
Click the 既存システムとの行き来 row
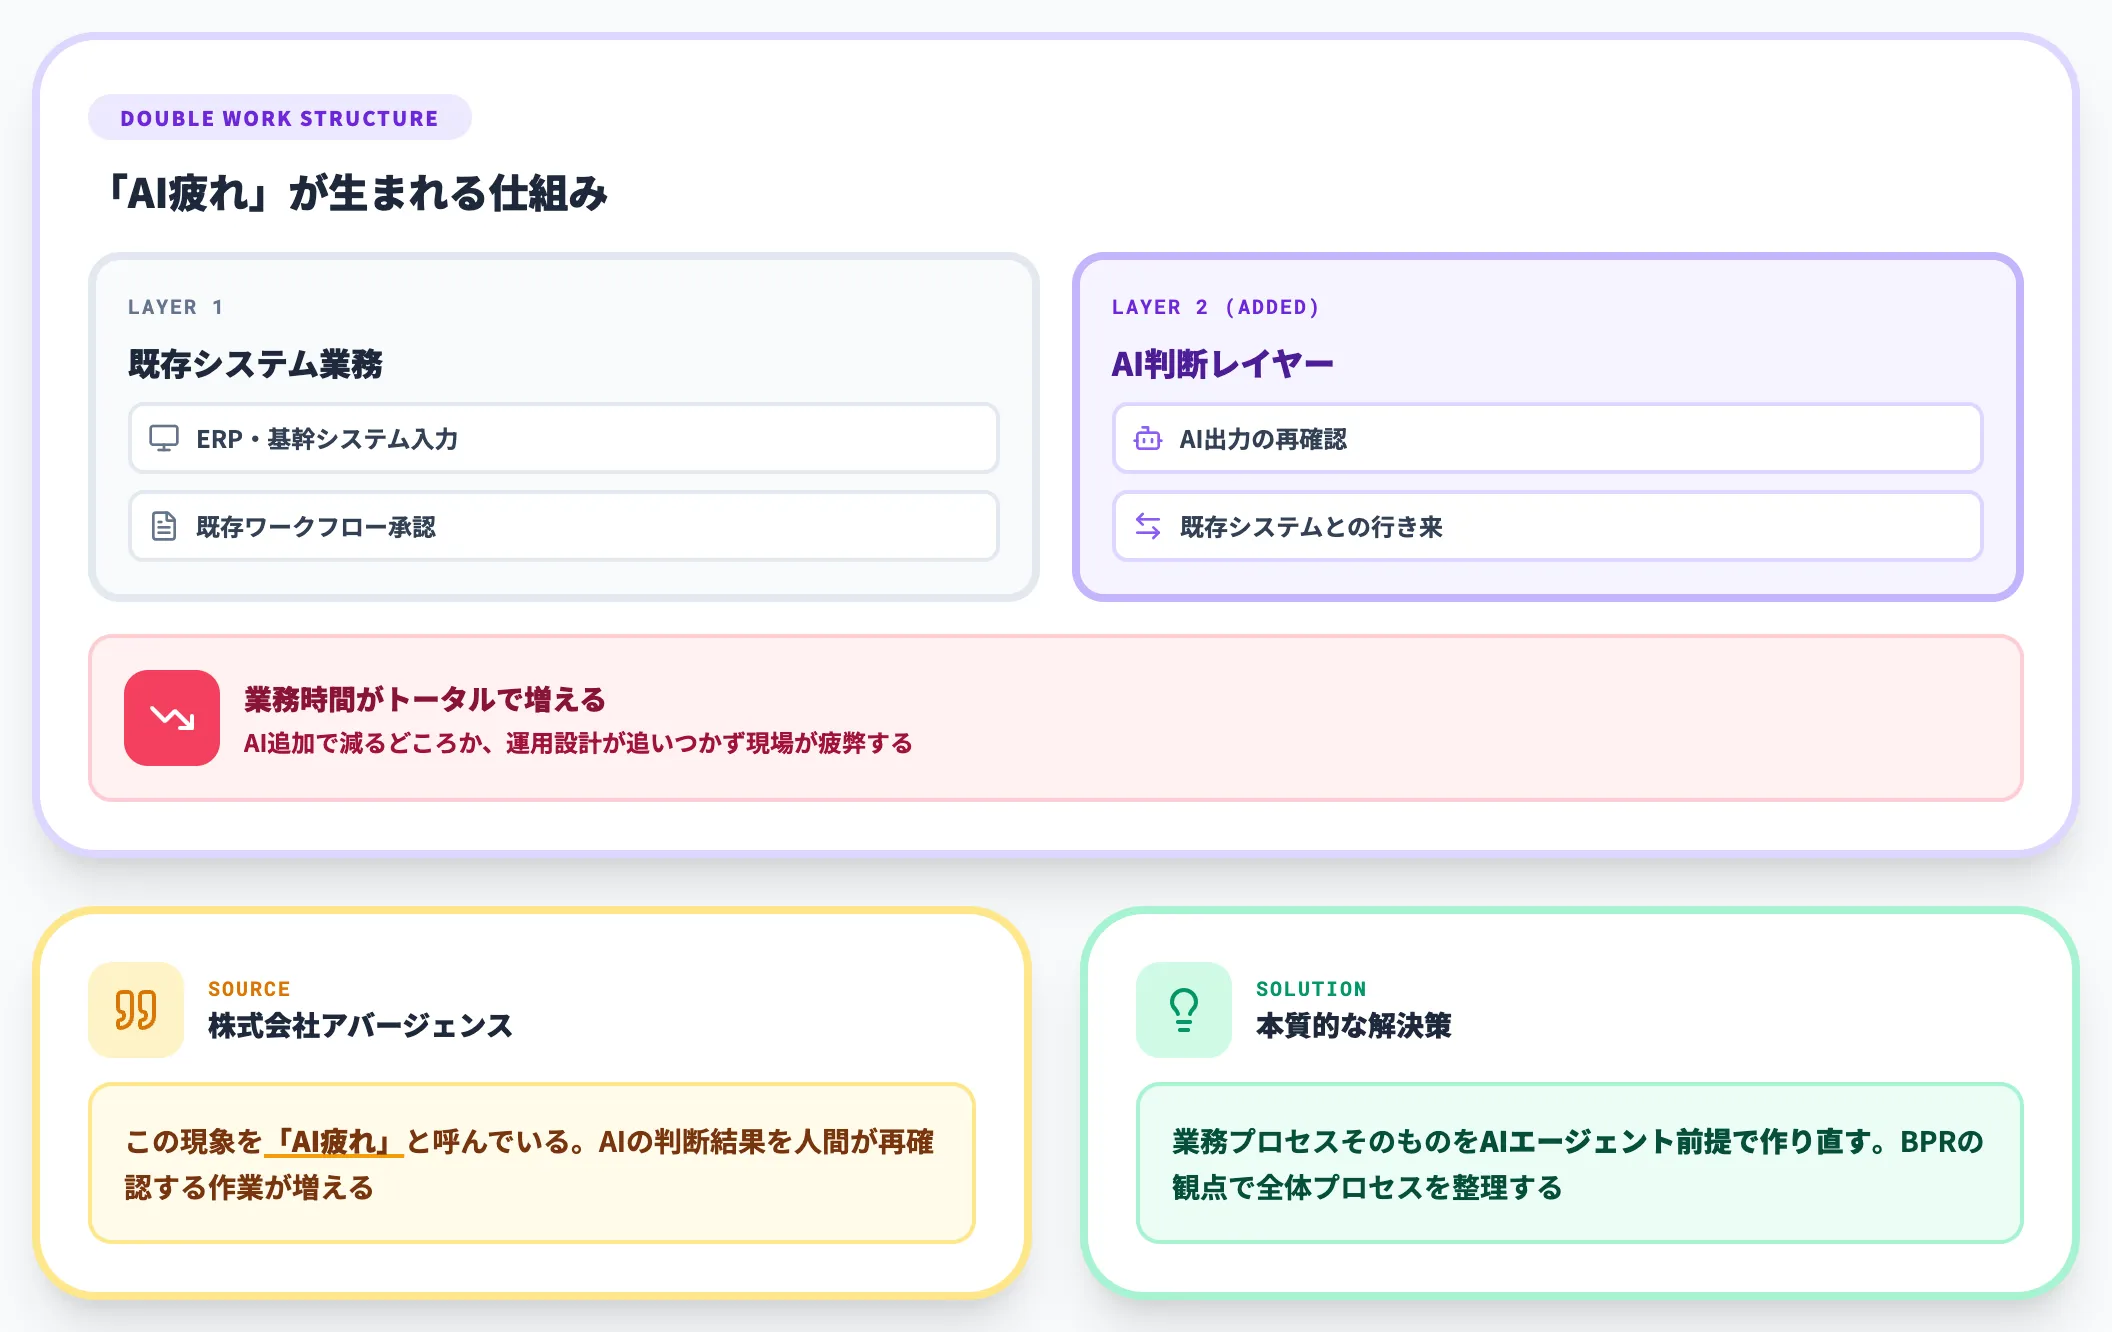[x=1548, y=526]
